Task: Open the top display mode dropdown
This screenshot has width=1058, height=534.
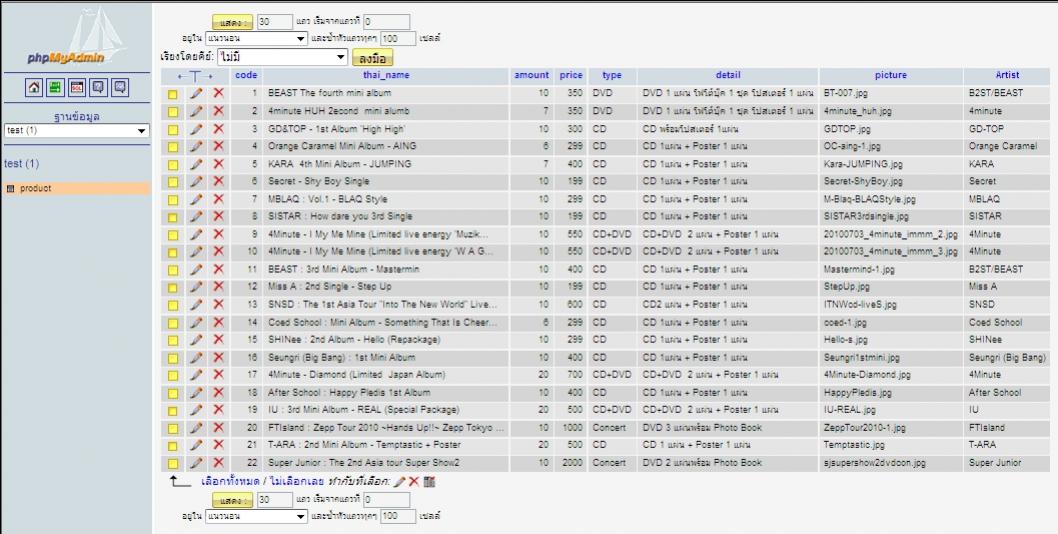Action: point(256,39)
